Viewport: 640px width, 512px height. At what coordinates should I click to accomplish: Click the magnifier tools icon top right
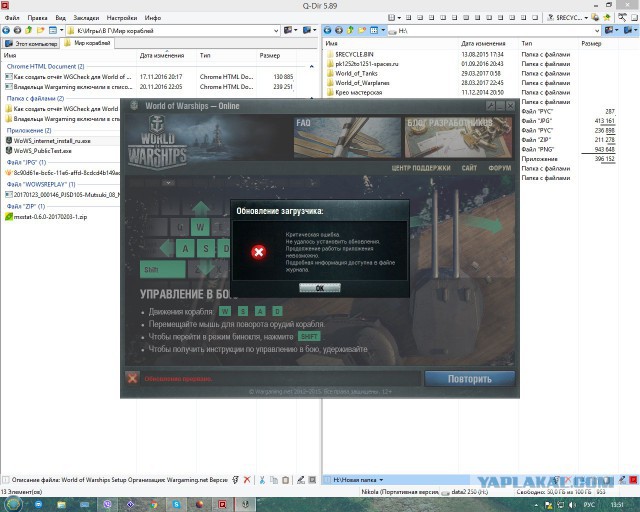pyautogui.click(x=622, y=17)
